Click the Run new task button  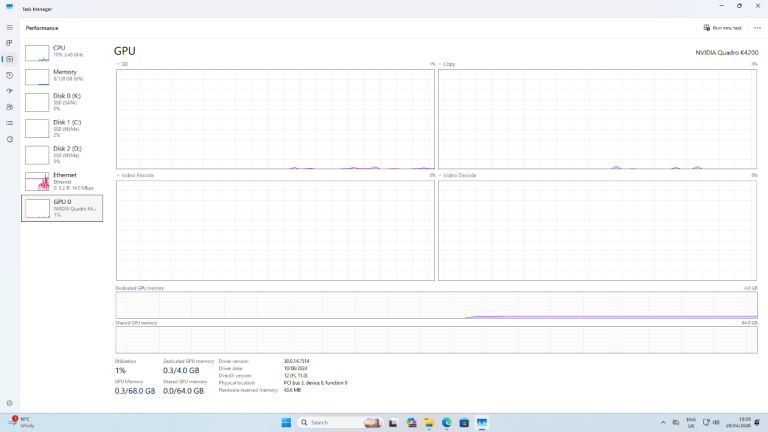point(722,28)
